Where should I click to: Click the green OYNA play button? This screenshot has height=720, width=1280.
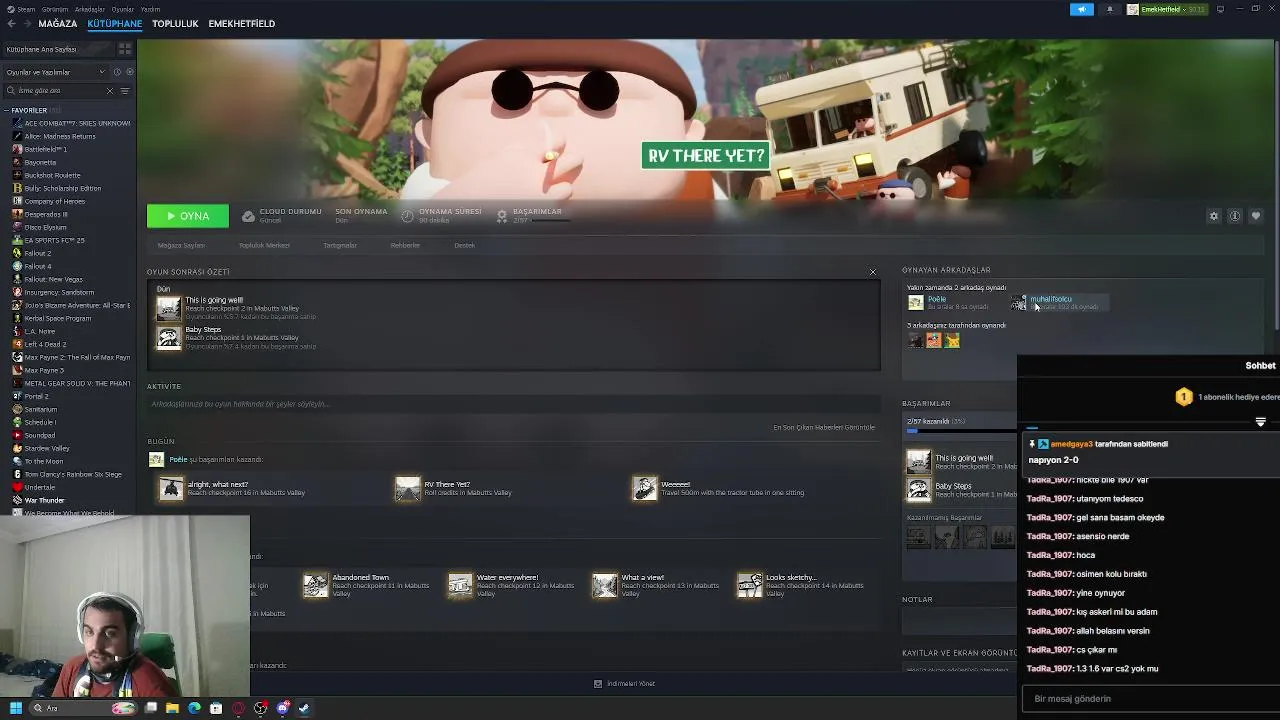[187, 216]
